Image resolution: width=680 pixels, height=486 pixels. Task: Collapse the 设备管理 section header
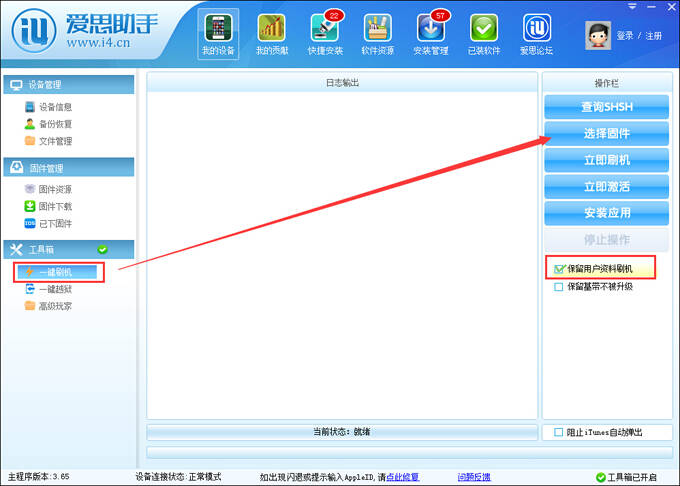pos(69,85)
